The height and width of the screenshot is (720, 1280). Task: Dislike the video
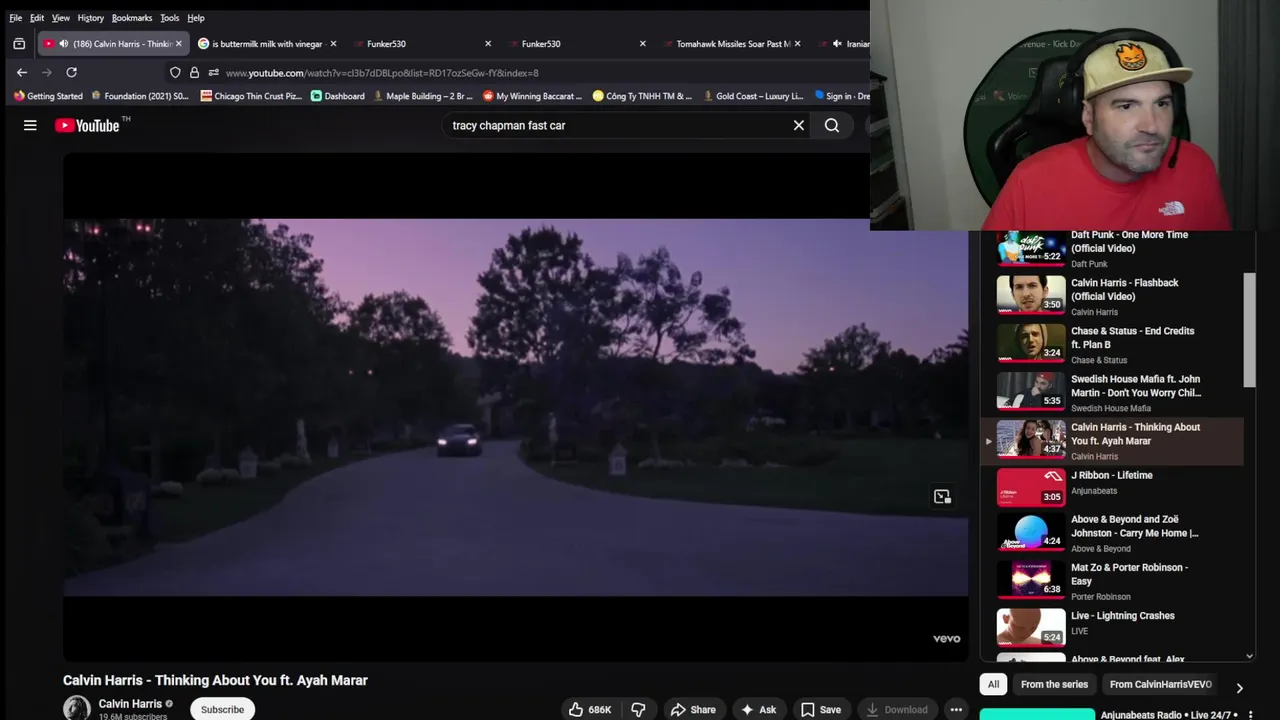[638, 709]
